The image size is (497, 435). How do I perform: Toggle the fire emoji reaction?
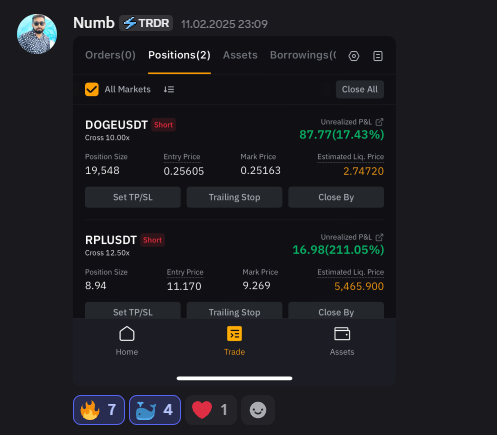pyautogui.click(x=99, y=410)
